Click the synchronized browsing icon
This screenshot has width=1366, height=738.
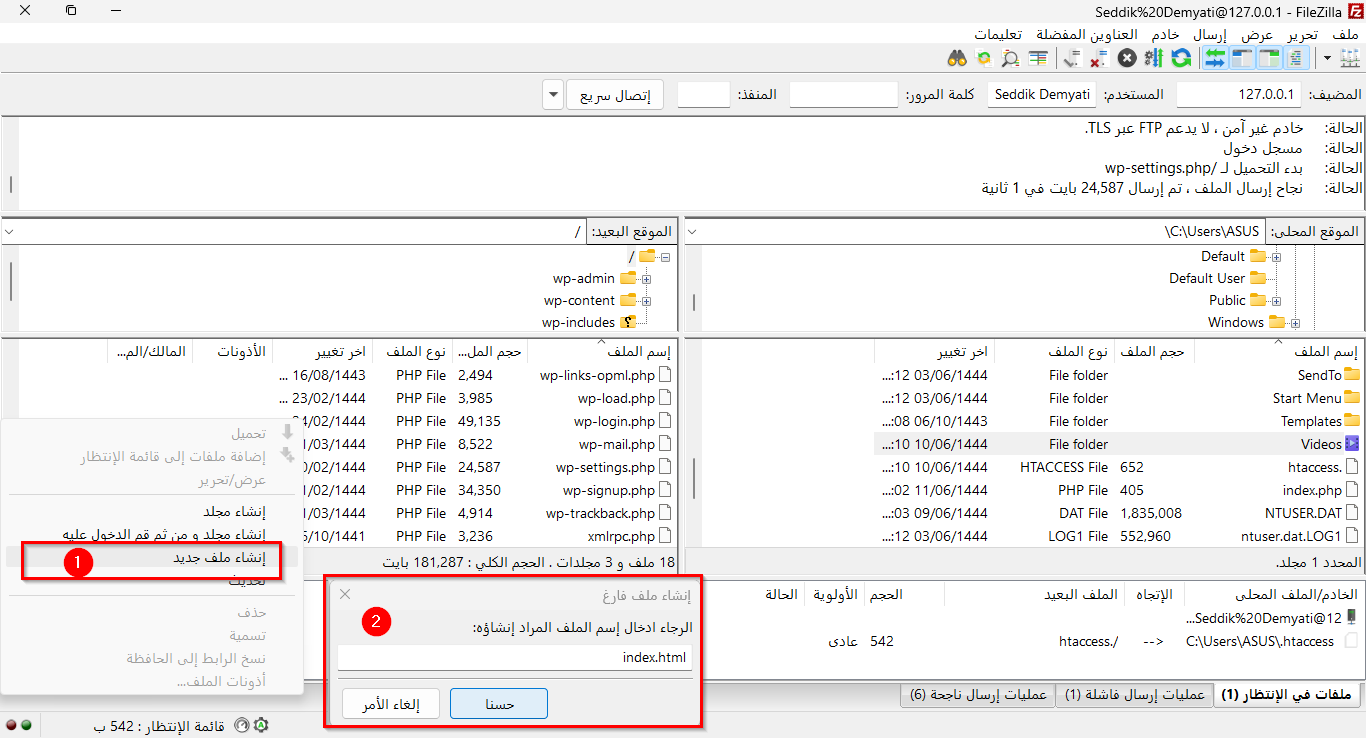(983, 59)
